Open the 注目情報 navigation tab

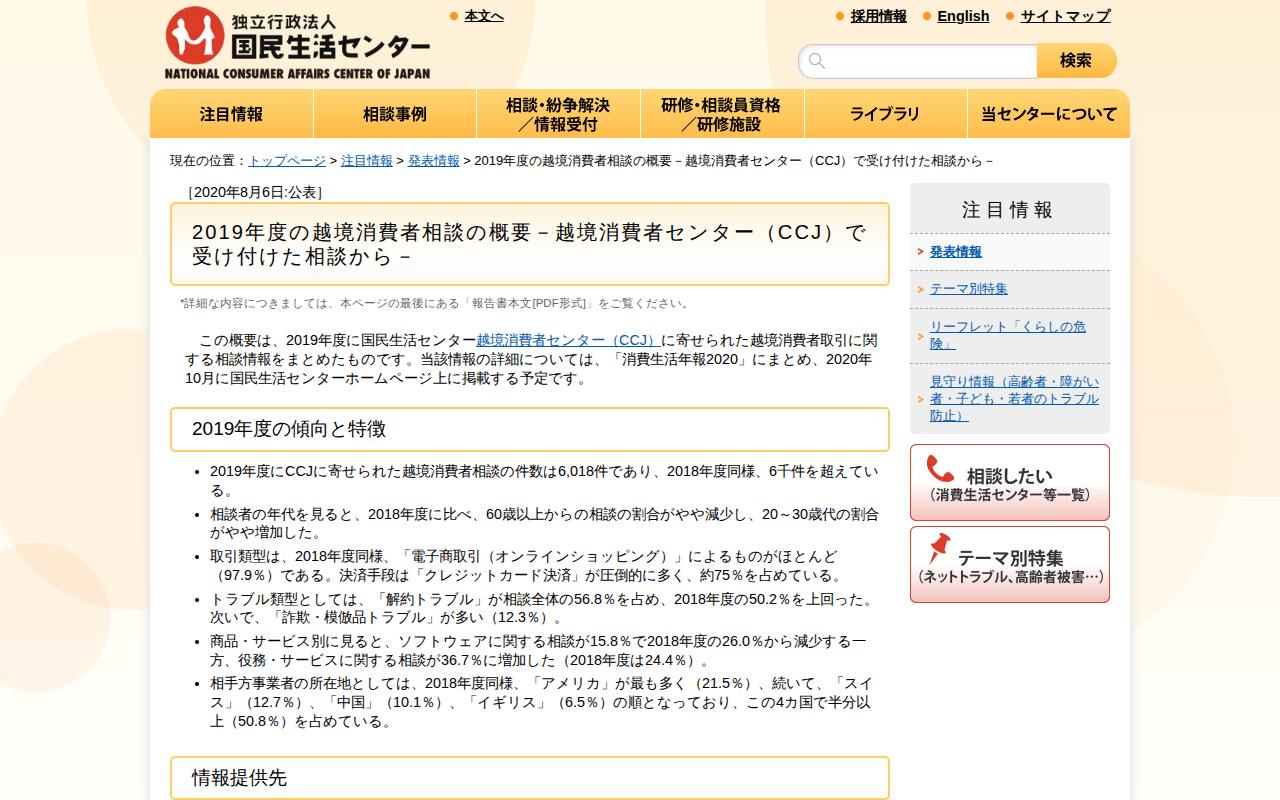point(231,113)
